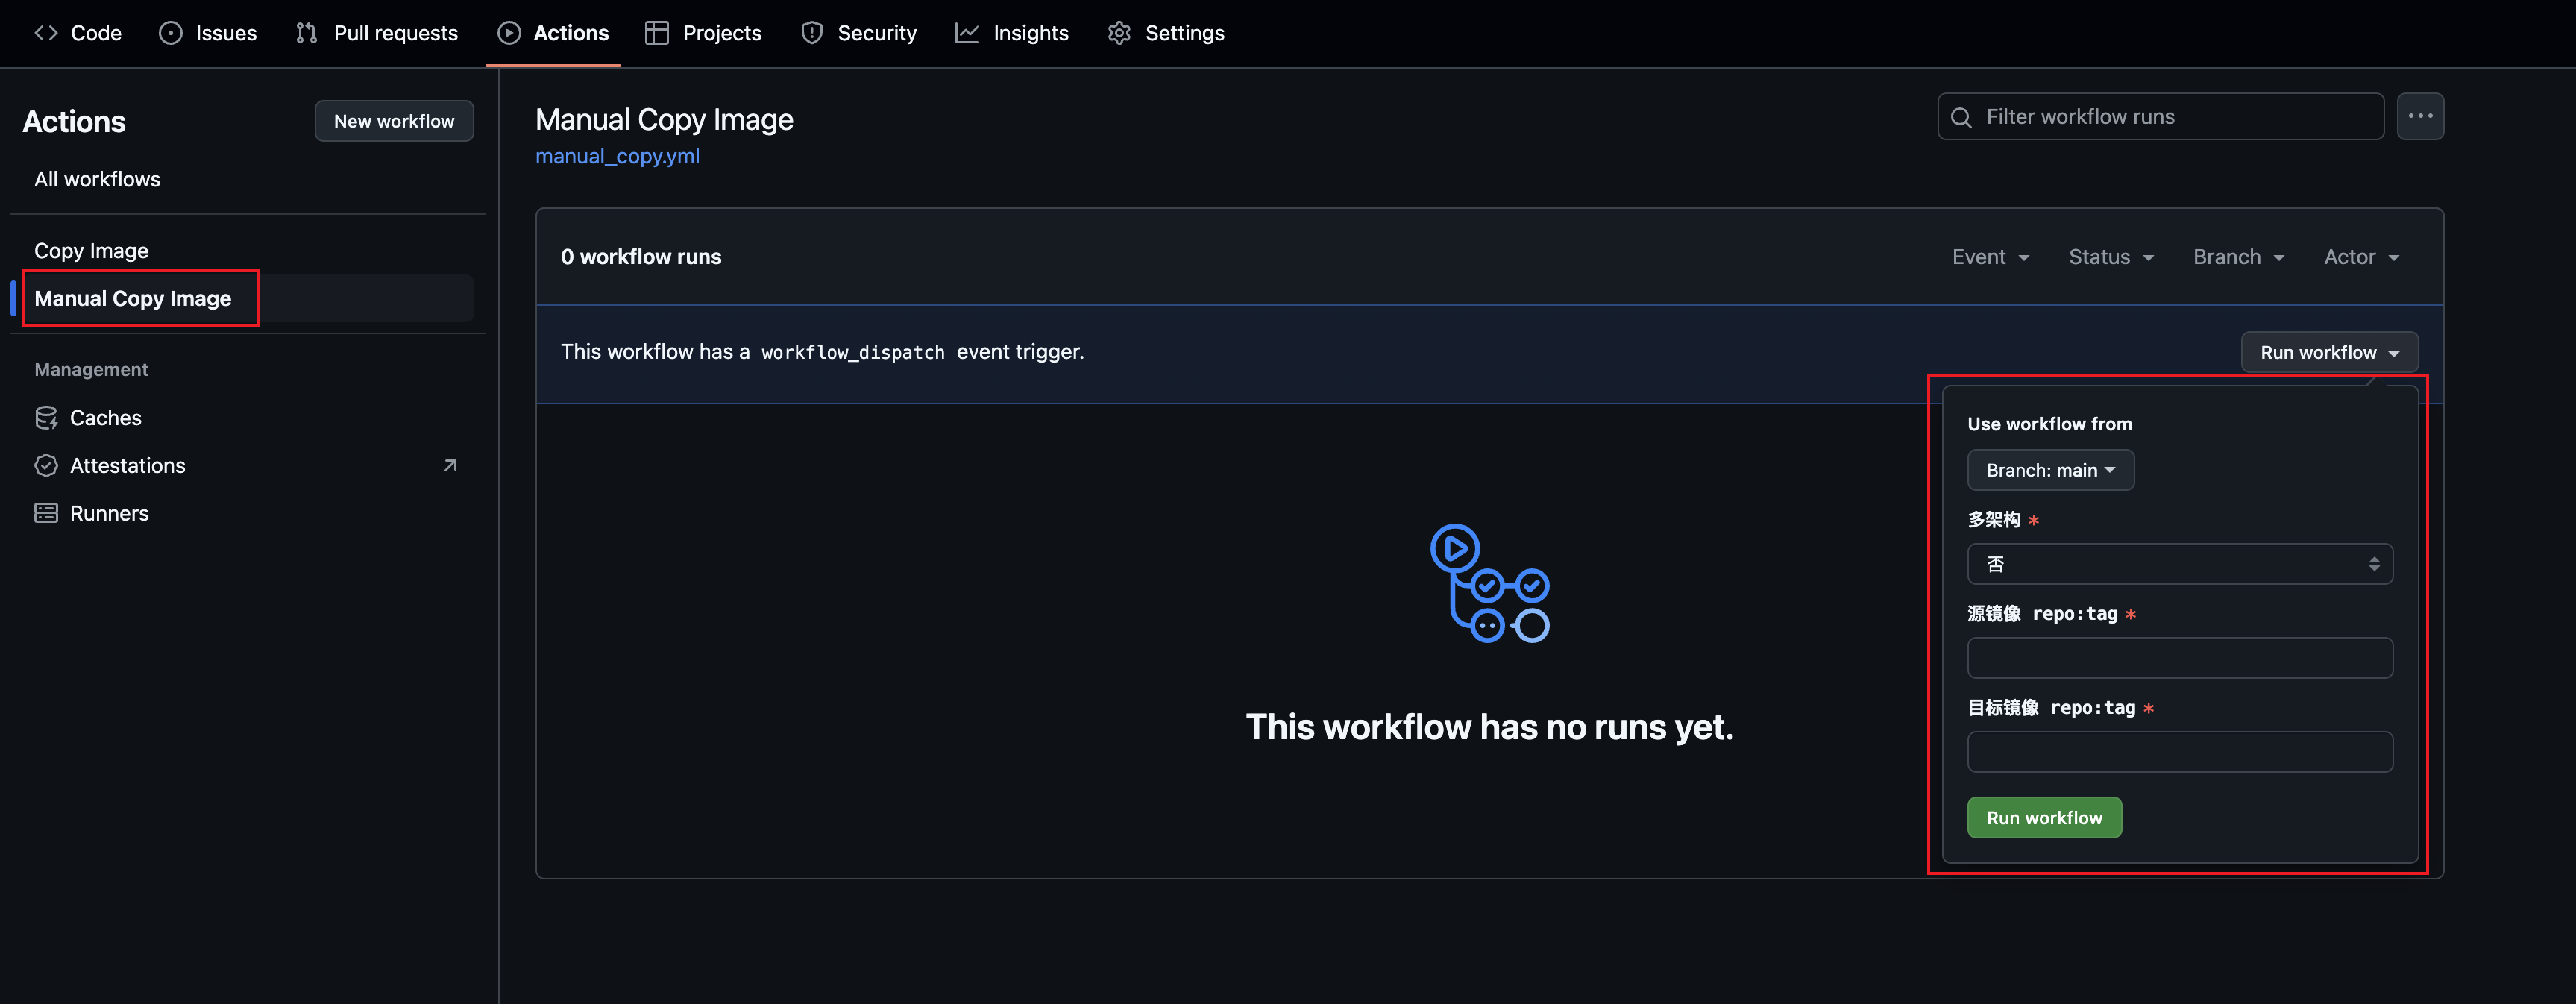
Task: Click the Settings gear icon
Action: (x=1119, y=33)
